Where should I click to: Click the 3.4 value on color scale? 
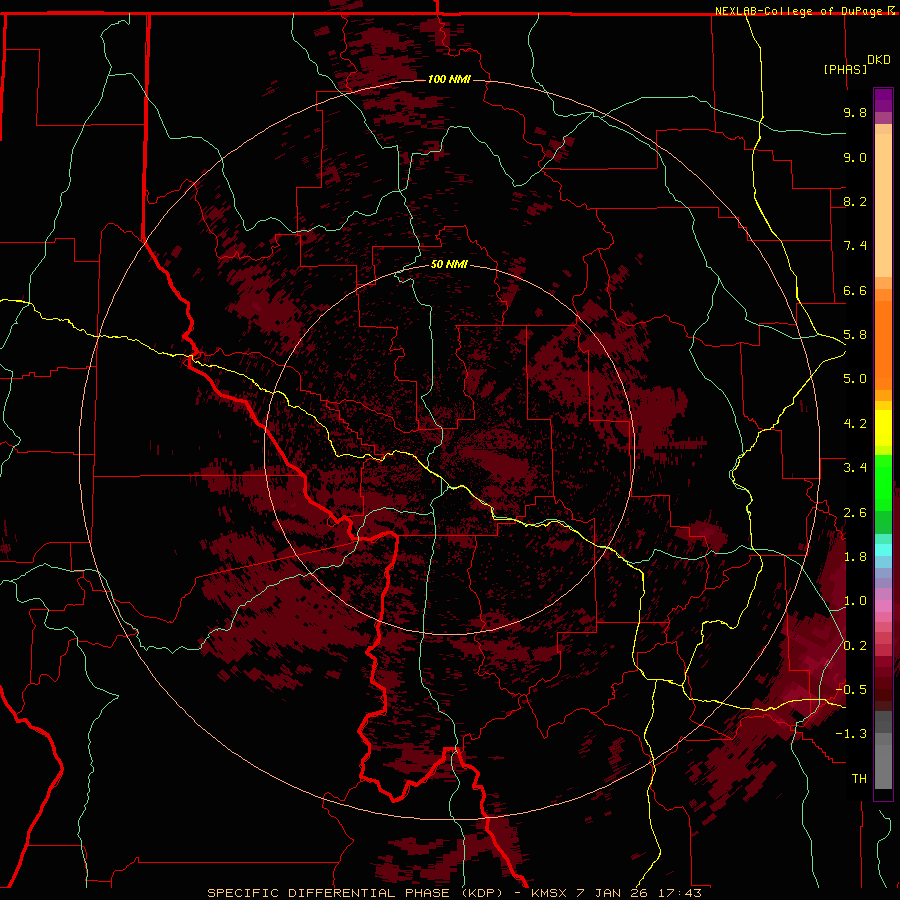(x=855, y=468)
